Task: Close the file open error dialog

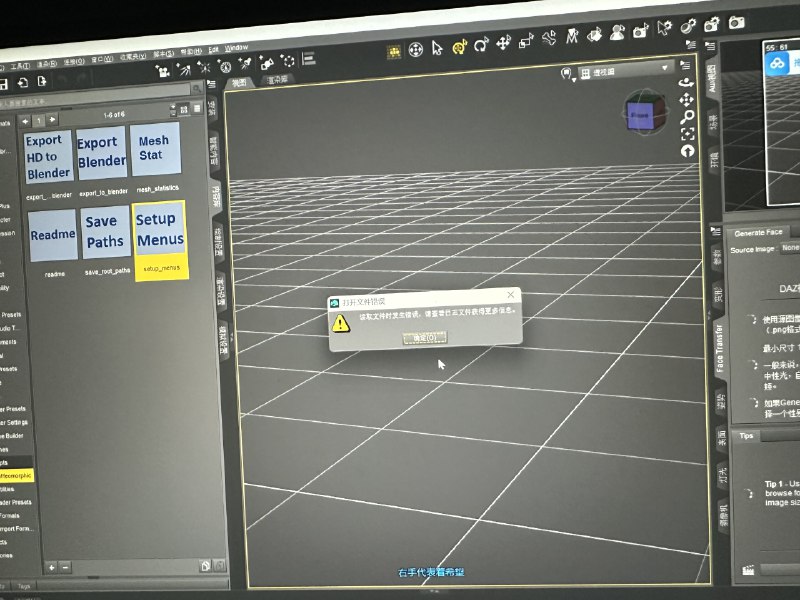Action: click(511, 296)
